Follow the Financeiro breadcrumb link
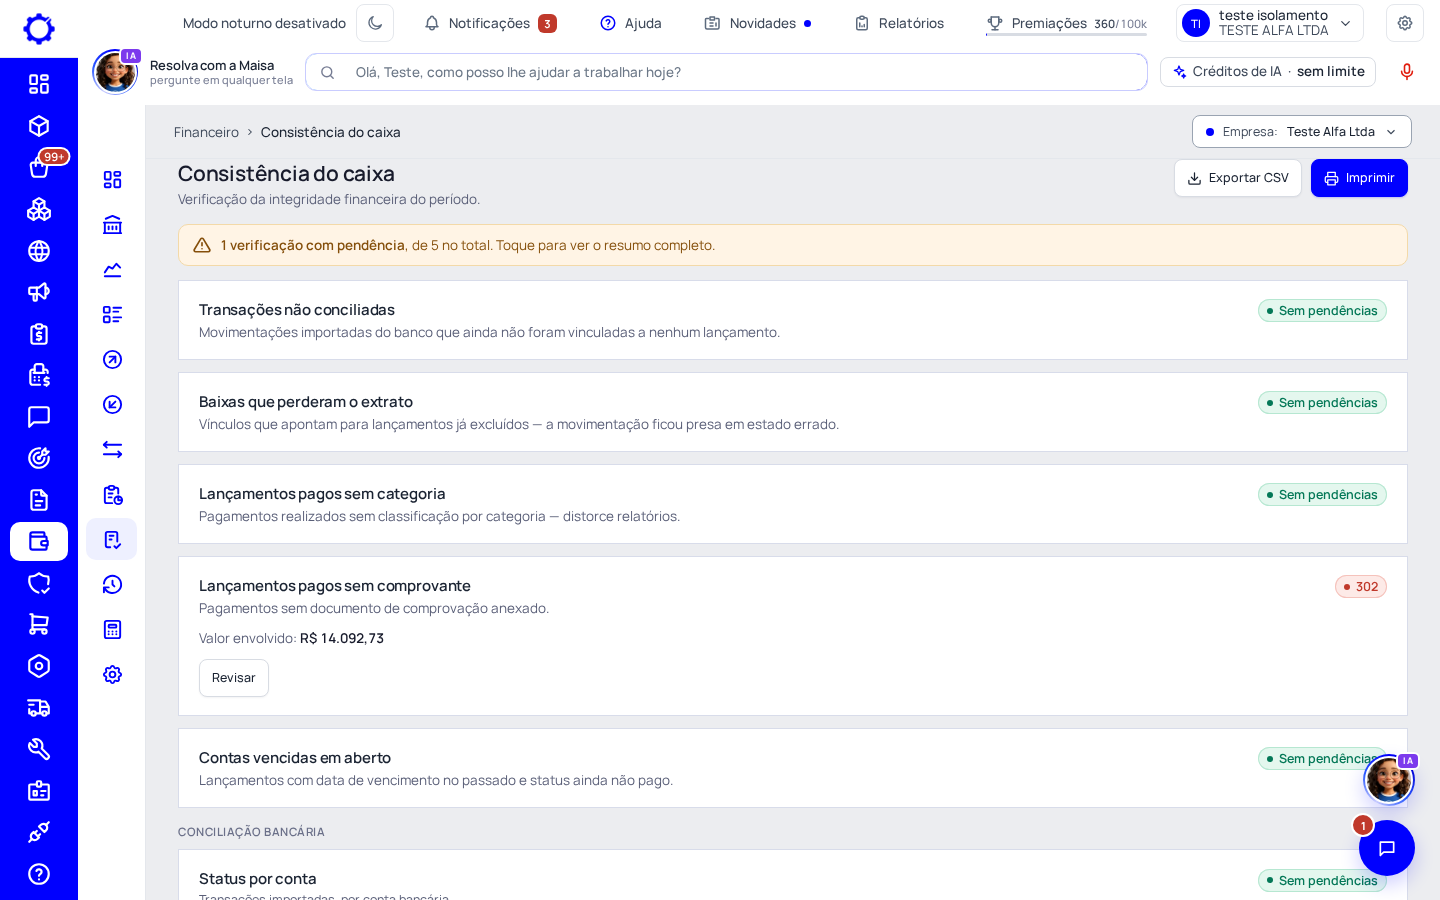This screenshot has width=1440, height=900. click(x=206, y=132)
